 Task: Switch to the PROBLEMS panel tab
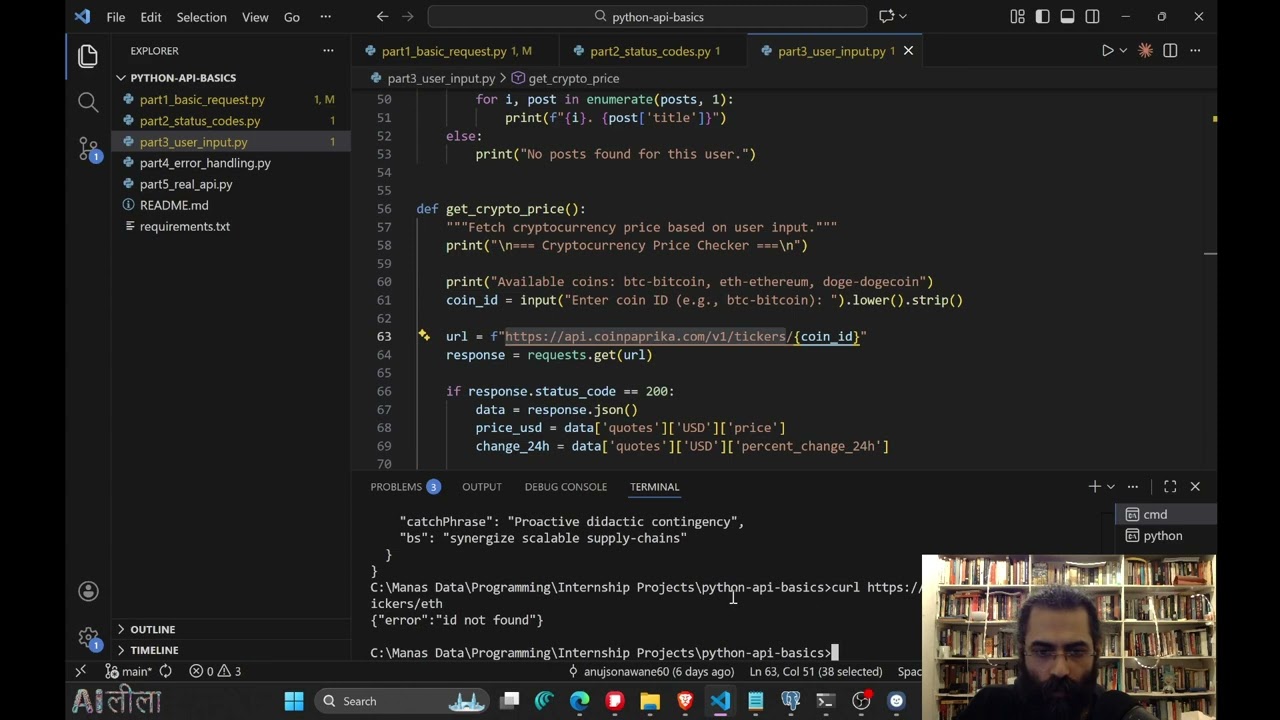405,487
